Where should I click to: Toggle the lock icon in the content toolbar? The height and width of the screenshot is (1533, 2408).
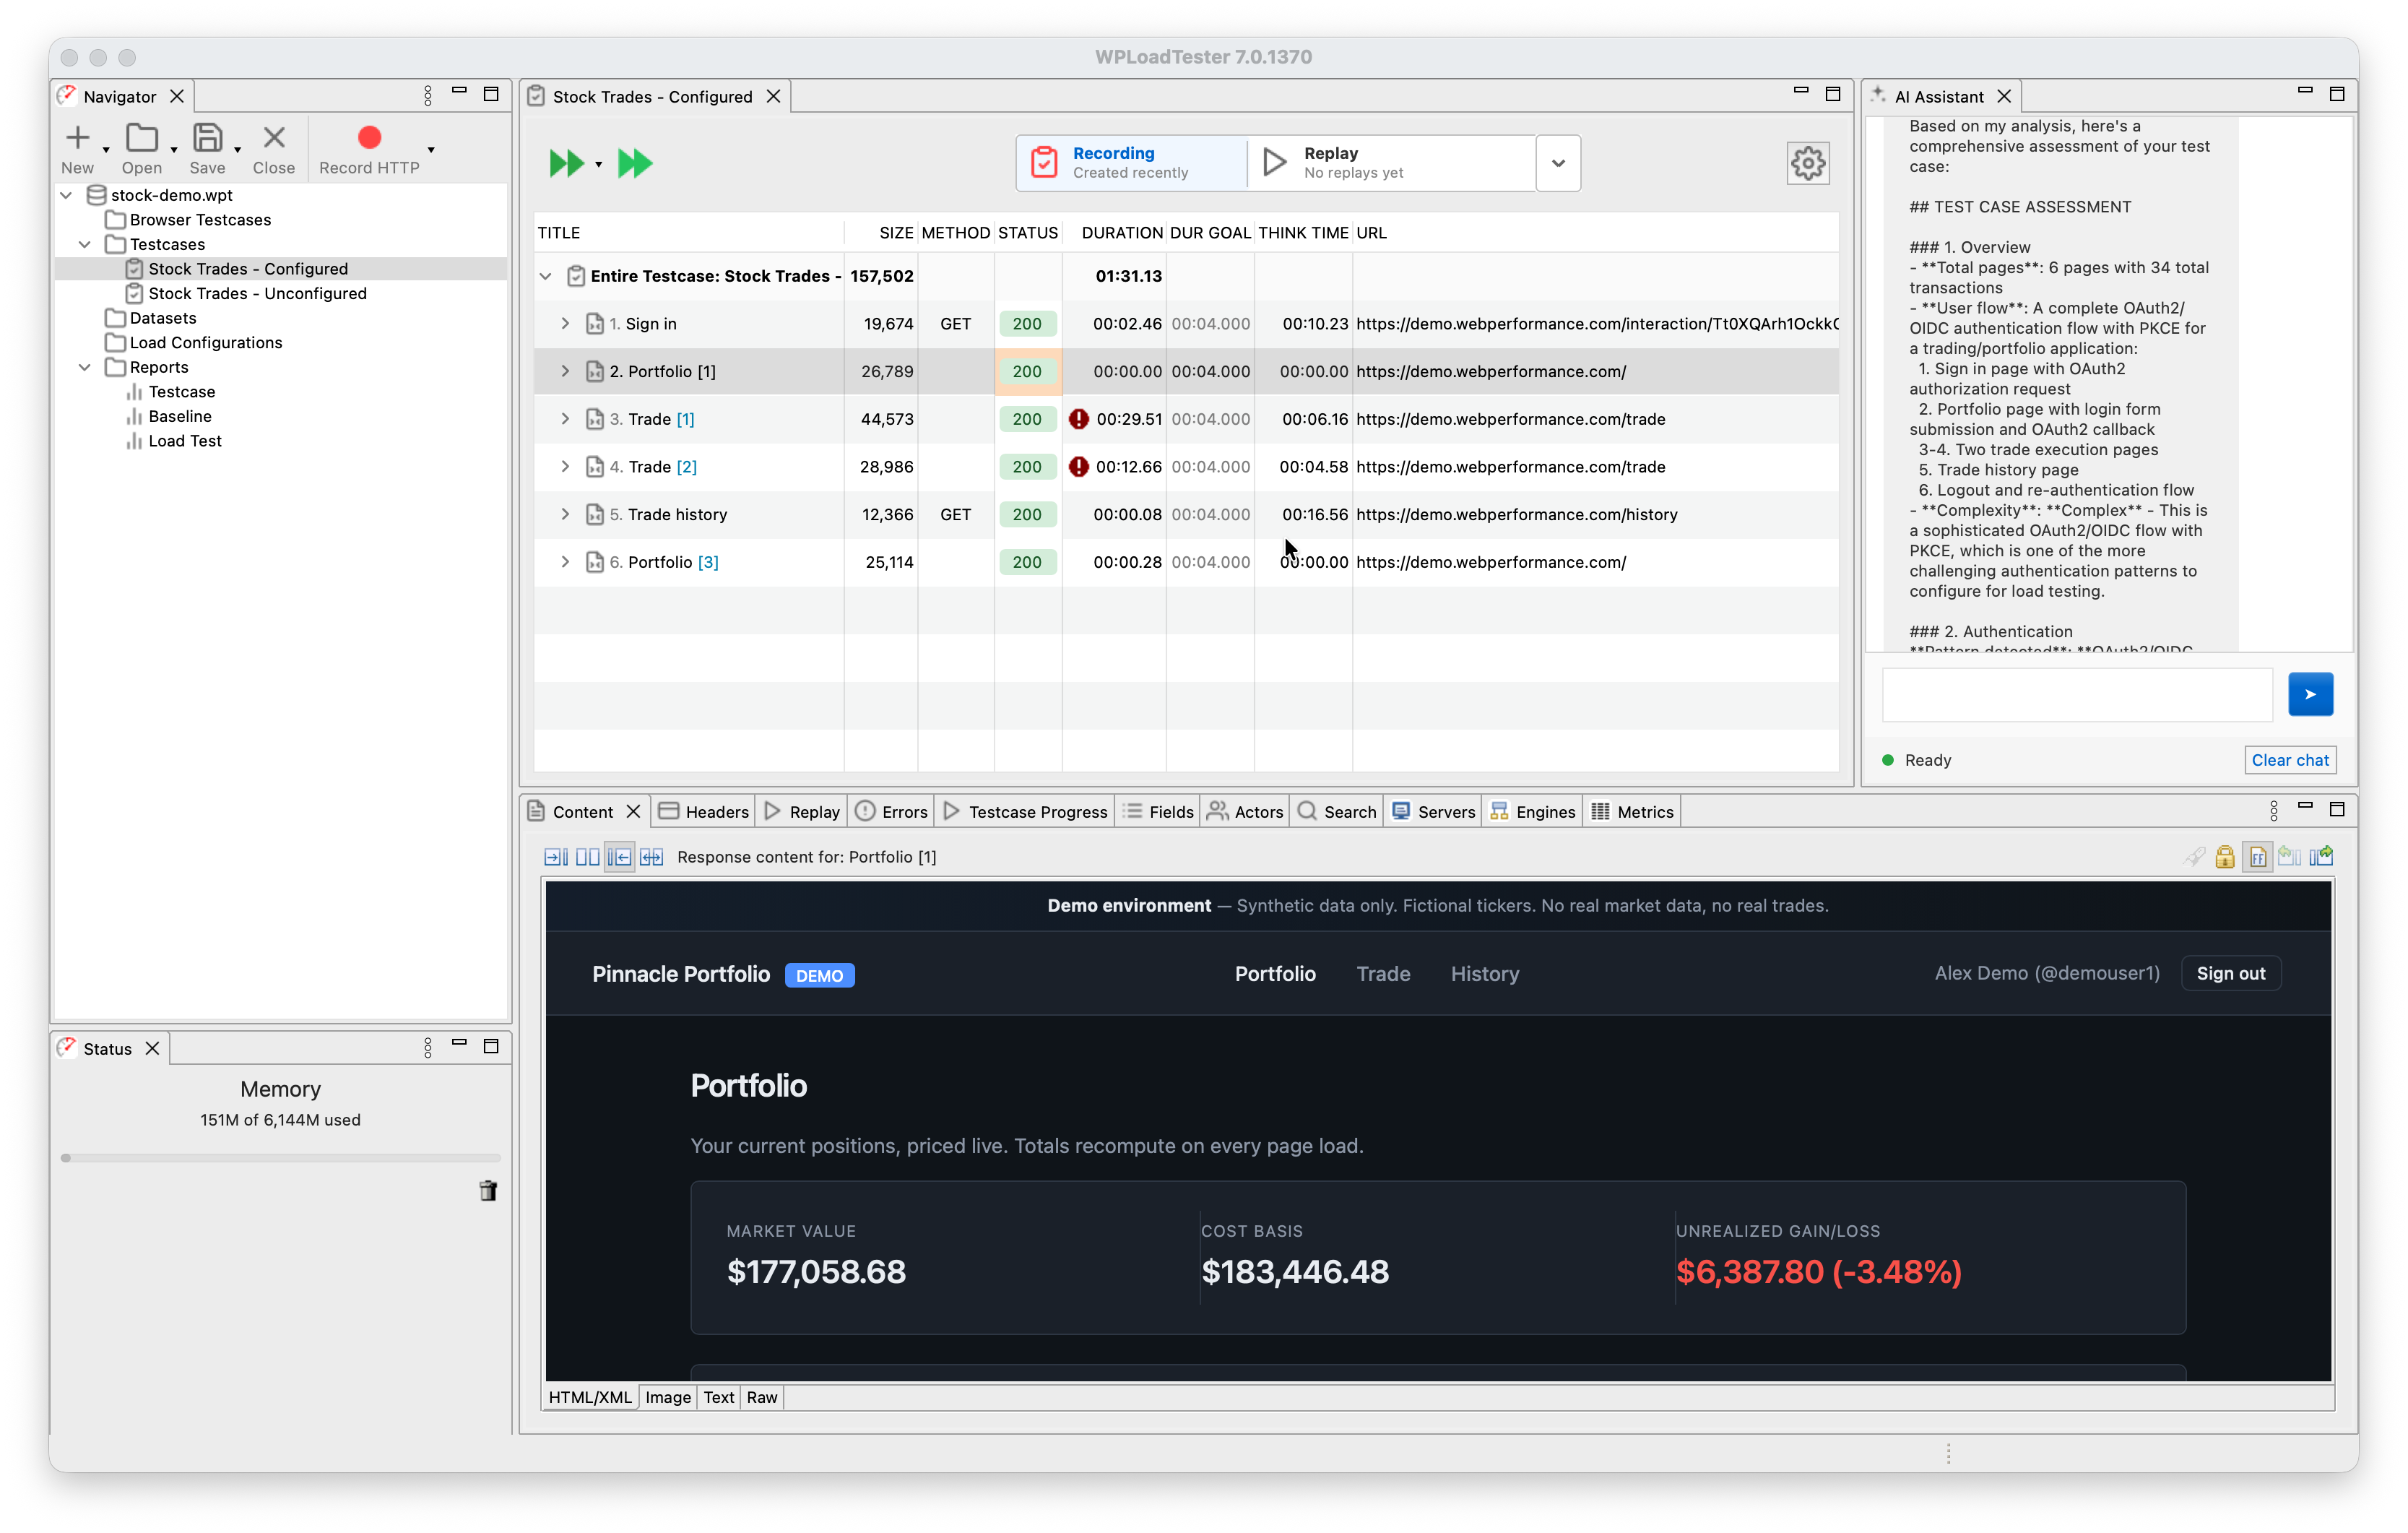point(2225,857)
